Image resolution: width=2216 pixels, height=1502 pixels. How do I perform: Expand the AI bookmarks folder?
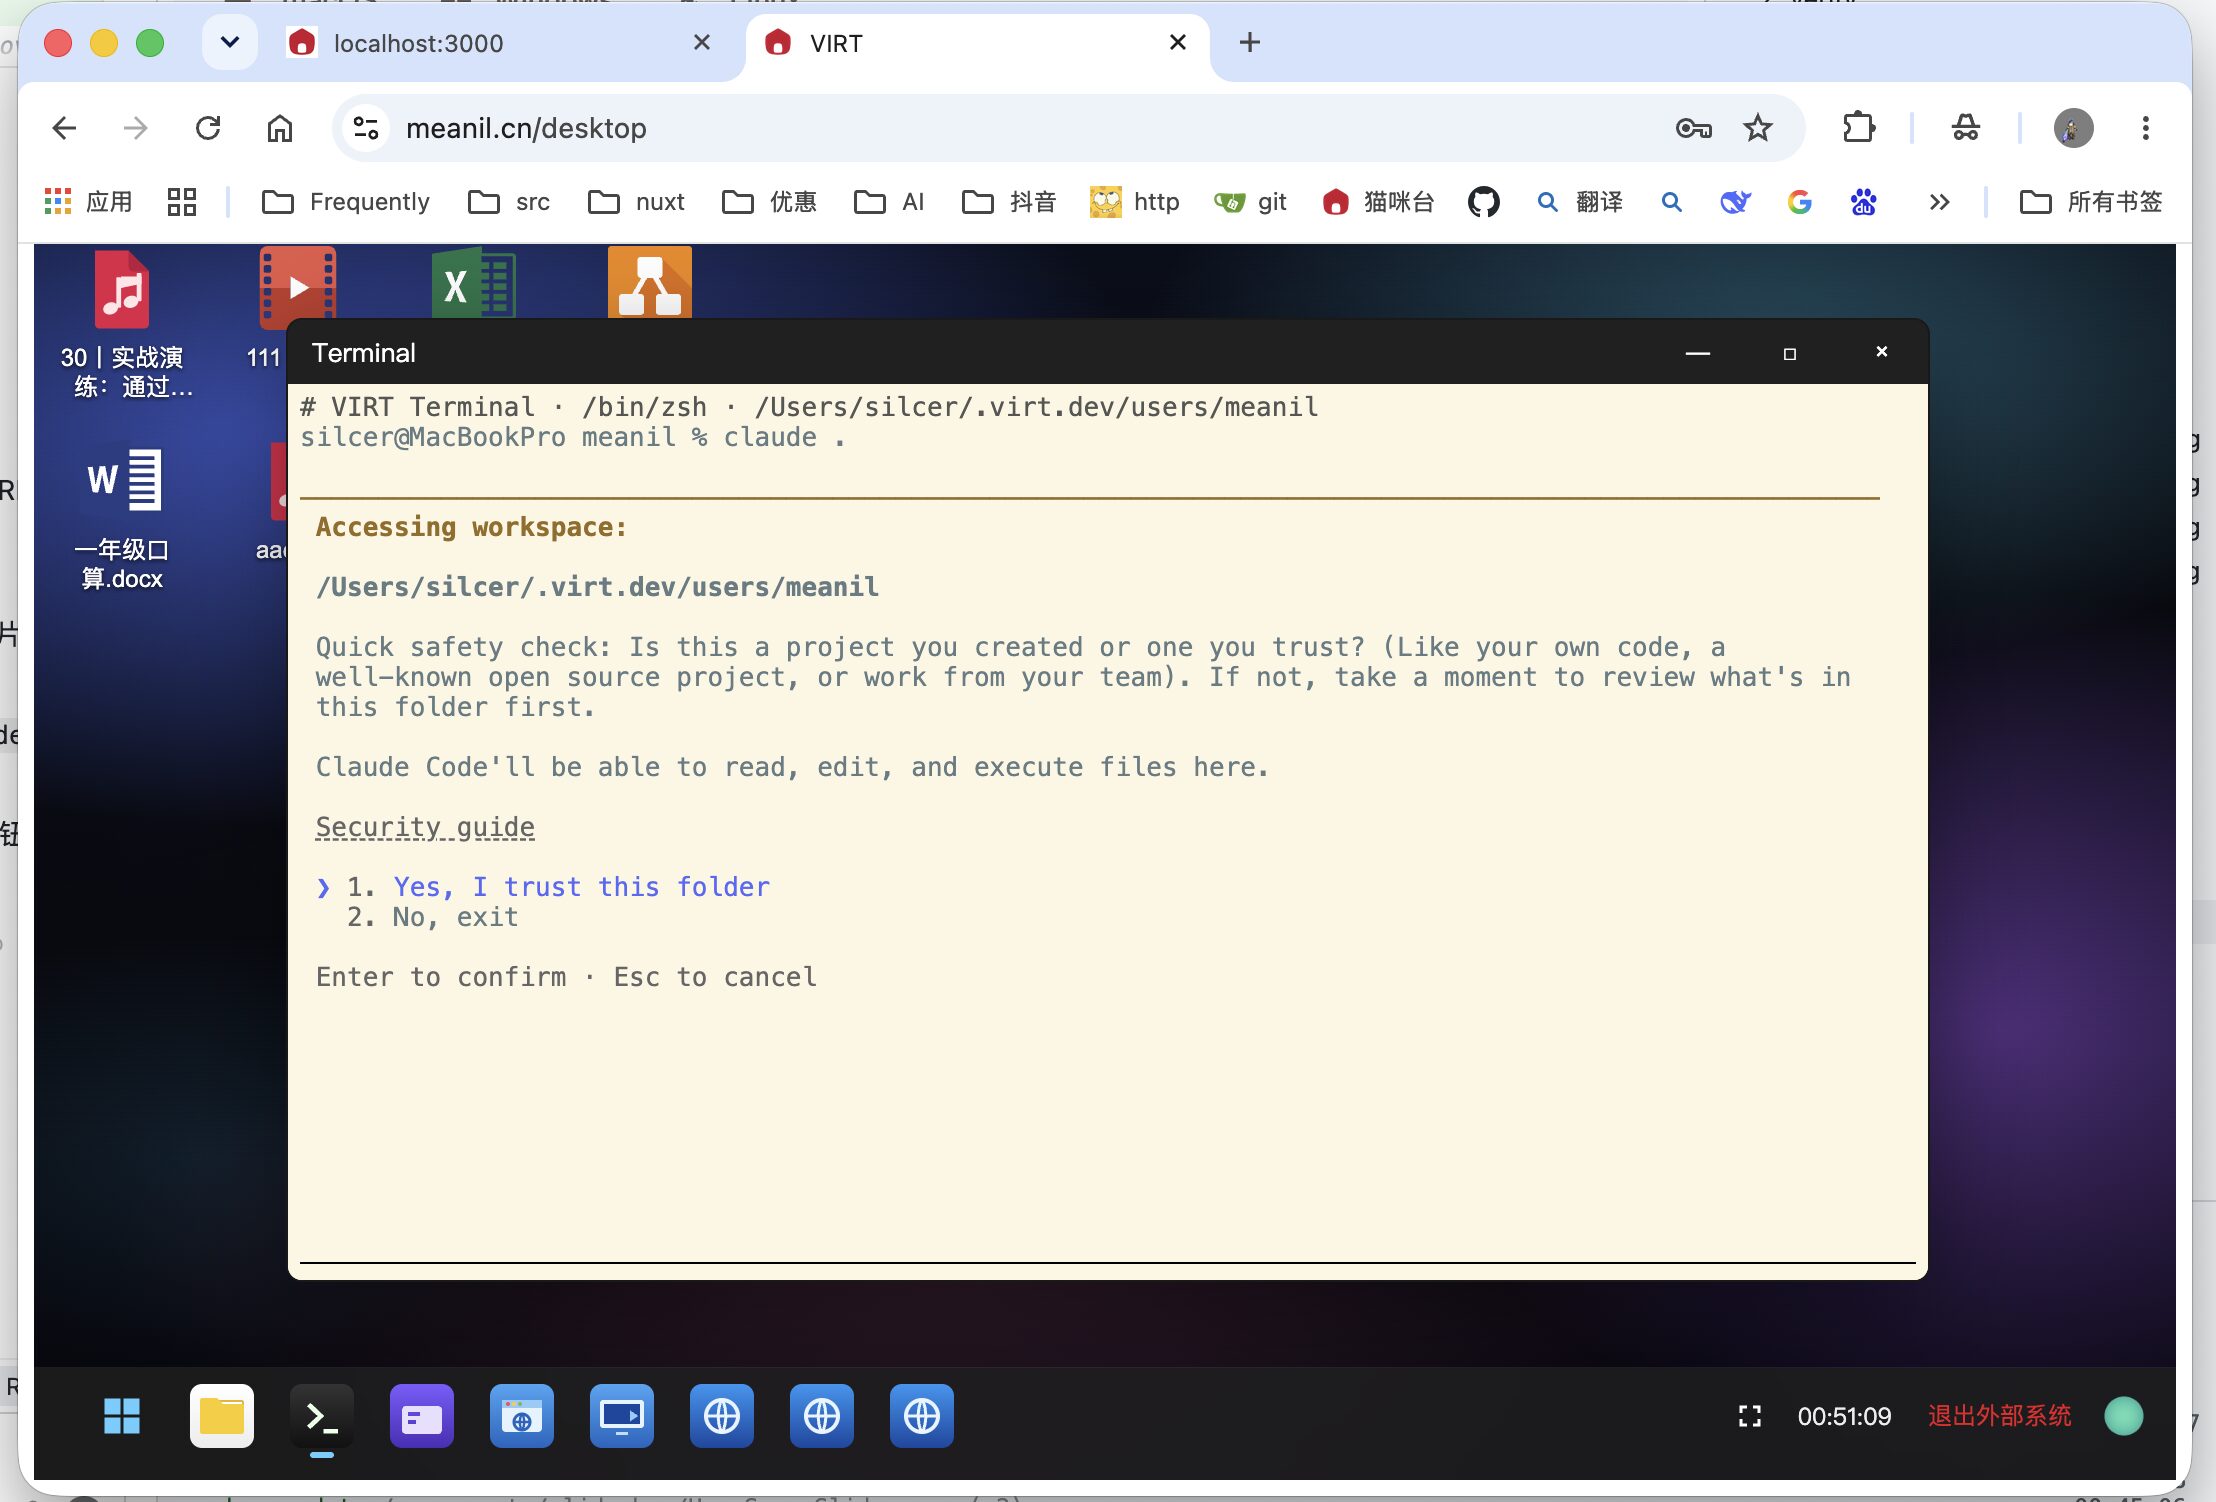pos(889,202)
